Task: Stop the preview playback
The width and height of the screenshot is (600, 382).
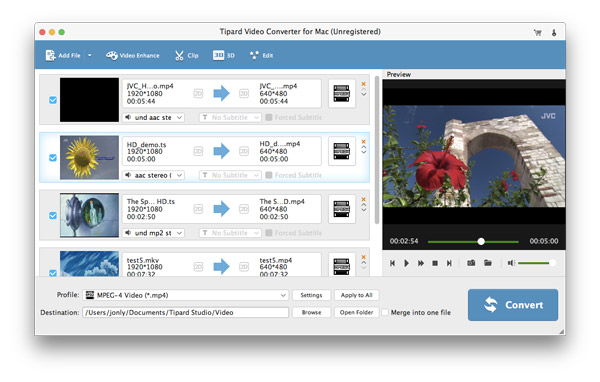Action: (435, 263)
